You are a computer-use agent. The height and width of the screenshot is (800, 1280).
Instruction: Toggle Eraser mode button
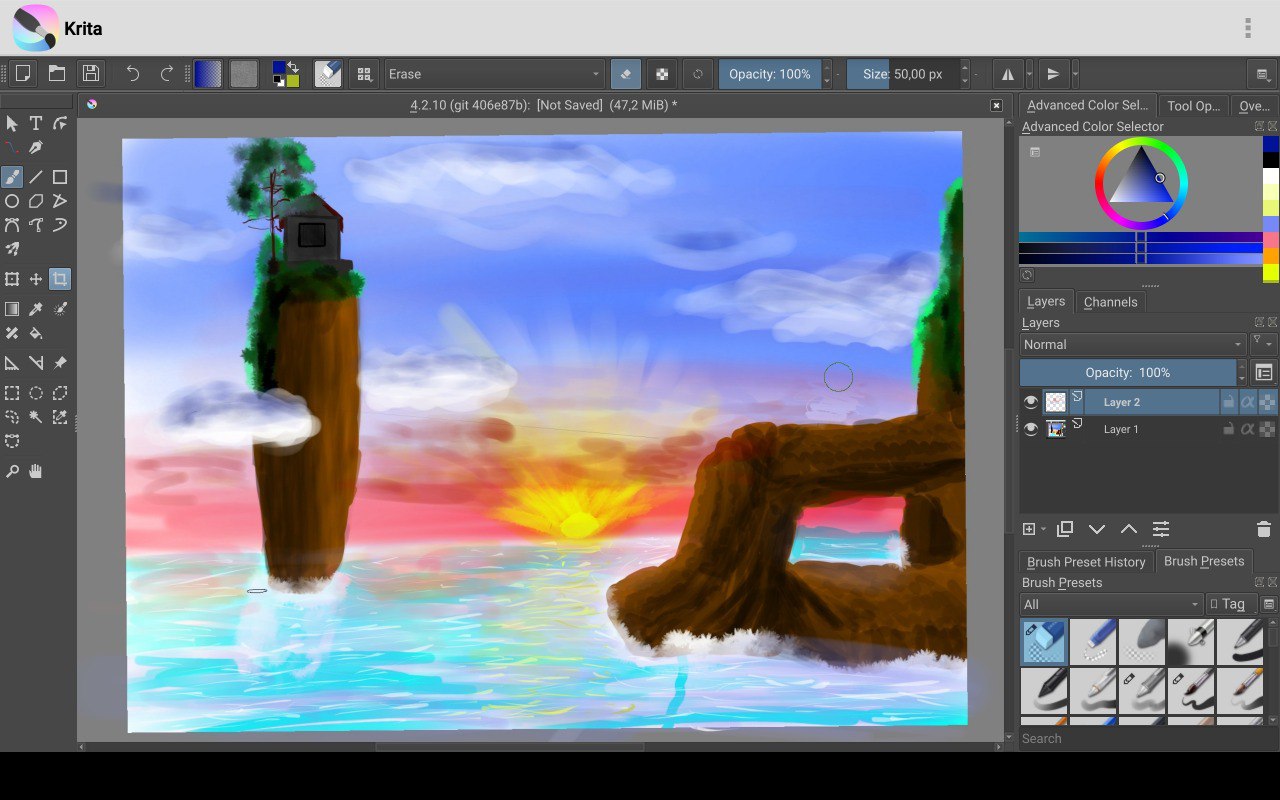tap(626, 73)
